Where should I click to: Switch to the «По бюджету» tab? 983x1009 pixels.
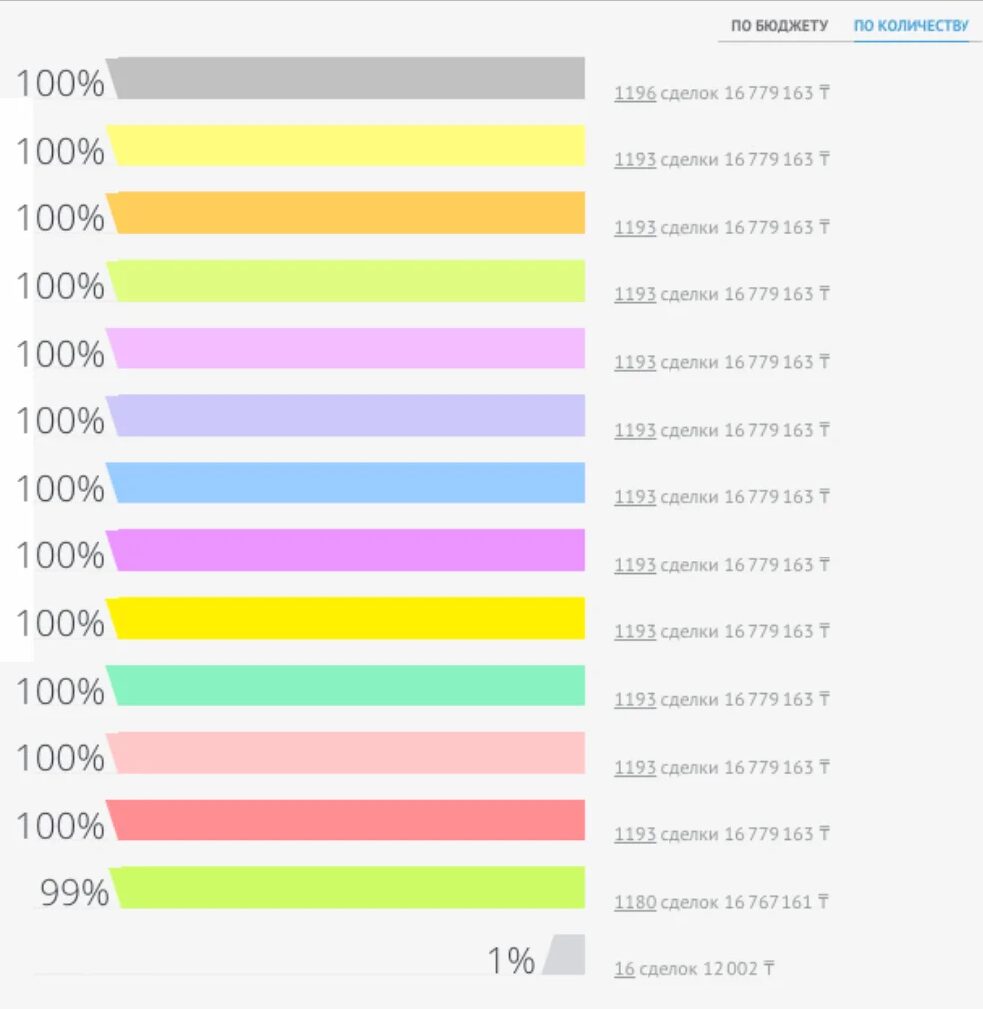coord(779,26)
